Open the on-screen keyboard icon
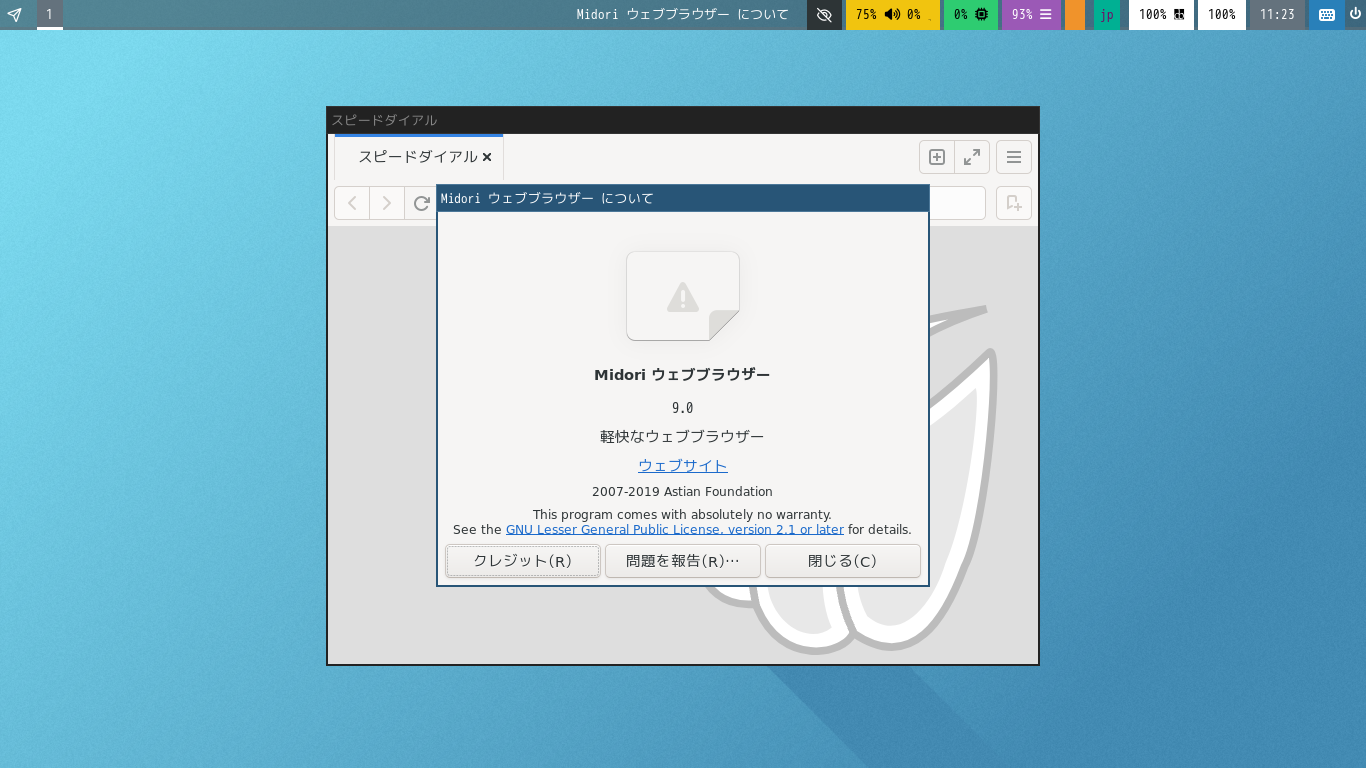Image resolution: width=1366 pixels, height=768 pixels. (1327, 15)
